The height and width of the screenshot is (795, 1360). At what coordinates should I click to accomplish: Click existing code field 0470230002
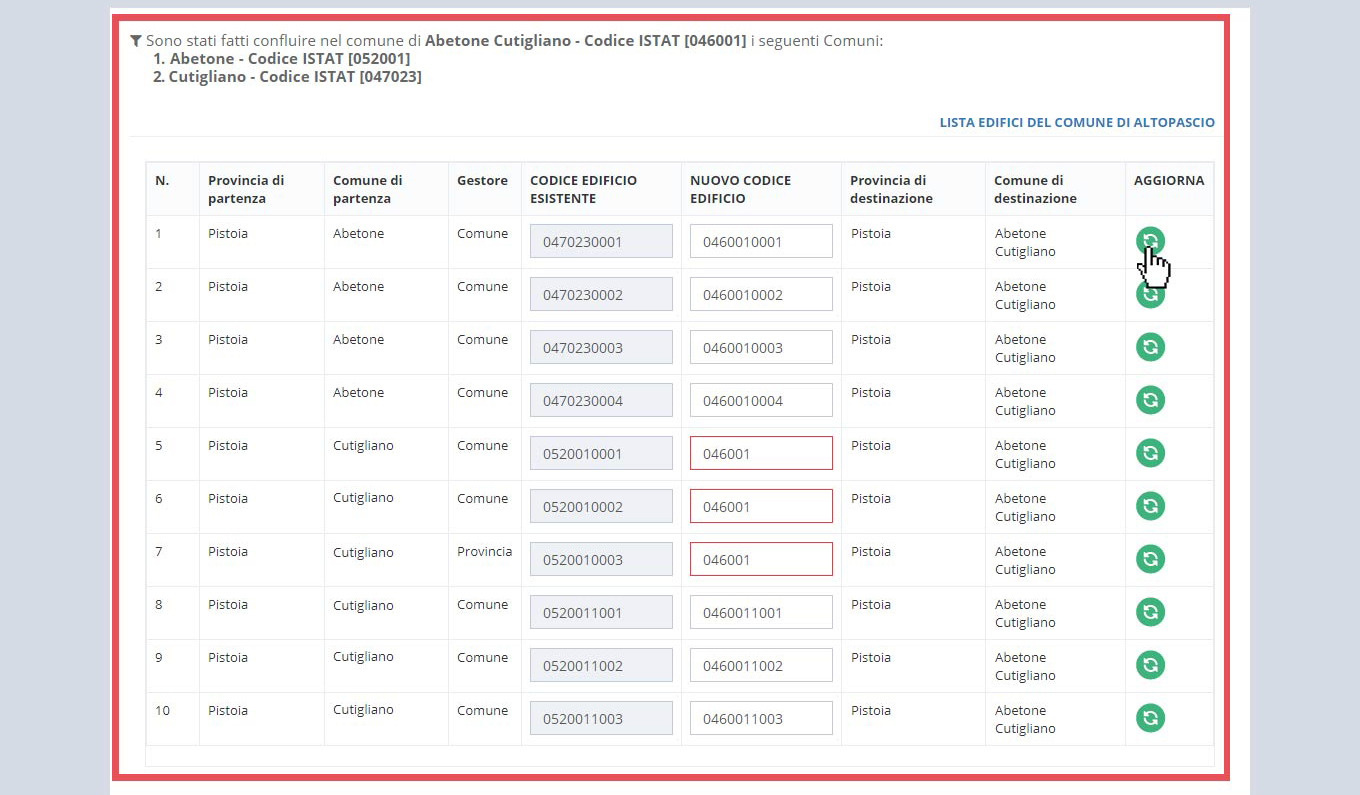point(601,294)
